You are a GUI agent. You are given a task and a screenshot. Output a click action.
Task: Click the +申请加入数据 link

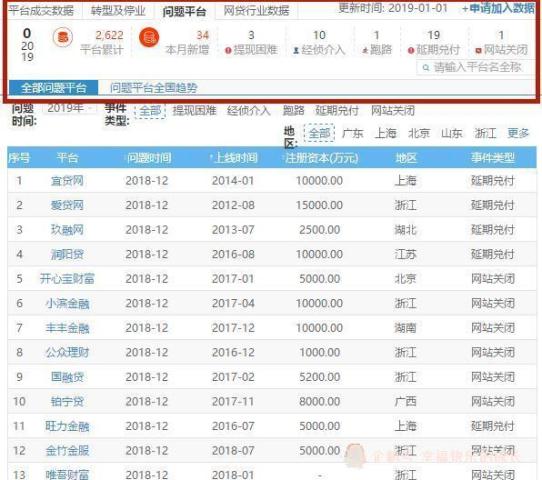498,8
